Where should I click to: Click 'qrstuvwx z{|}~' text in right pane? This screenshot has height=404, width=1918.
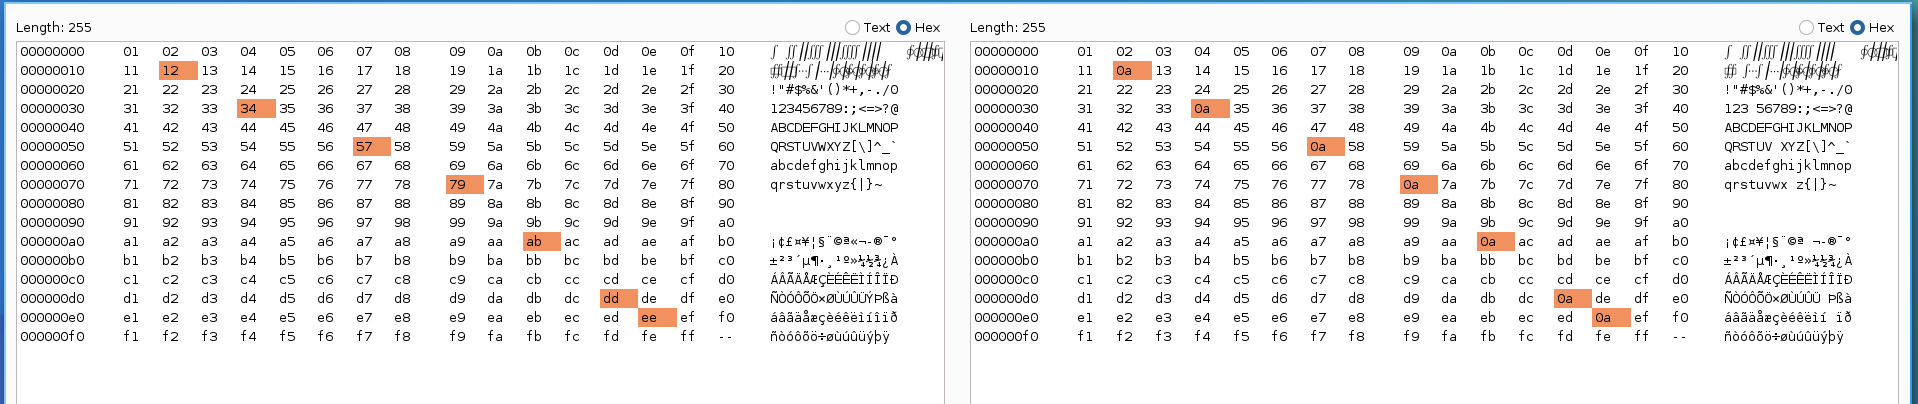pos(1780,185)
